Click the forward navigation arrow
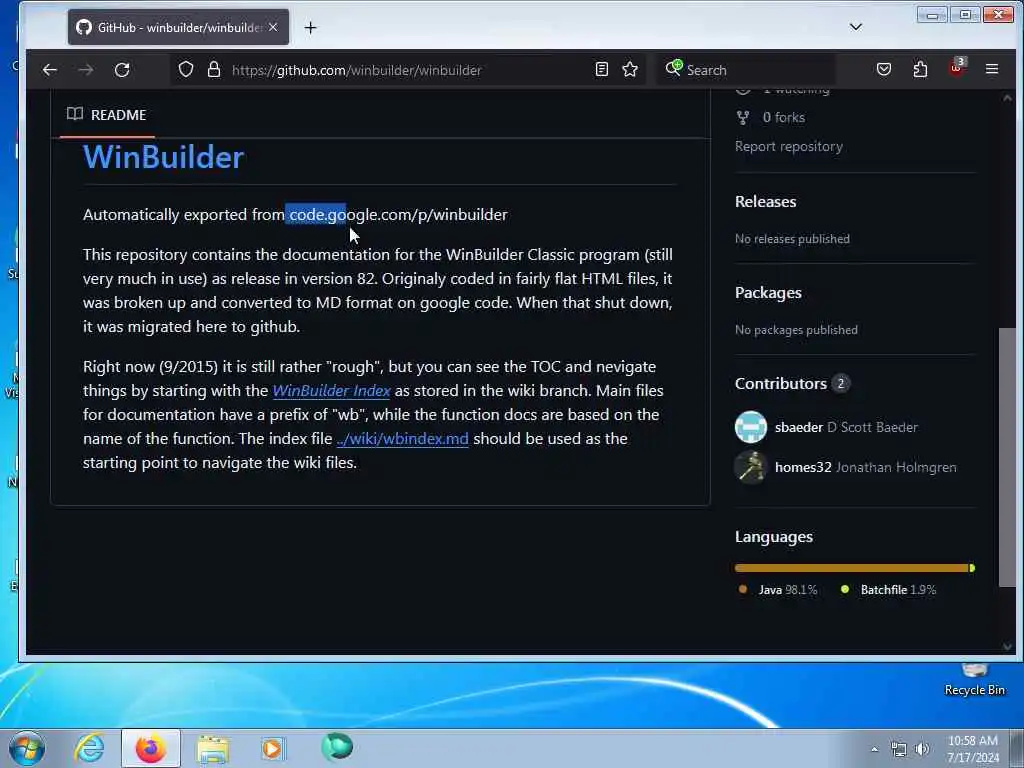 pyautogui.click(x=86, y=70)
